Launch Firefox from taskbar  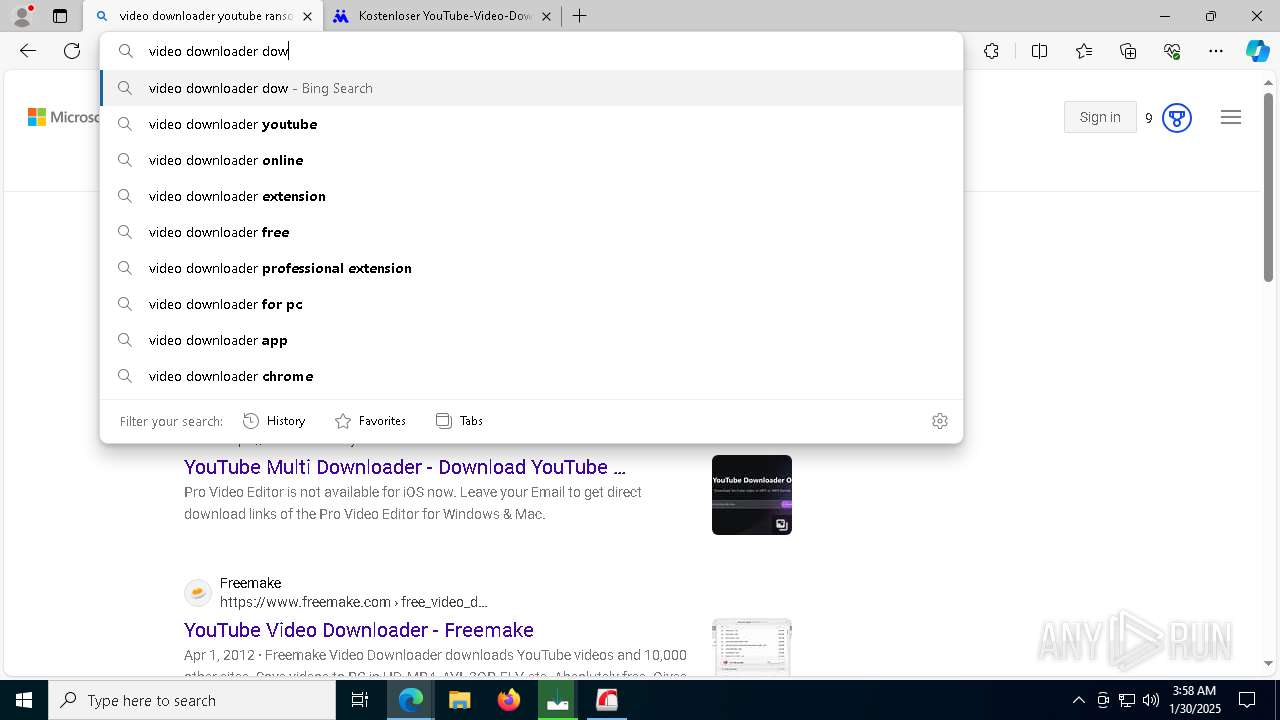tap(509, 700)
